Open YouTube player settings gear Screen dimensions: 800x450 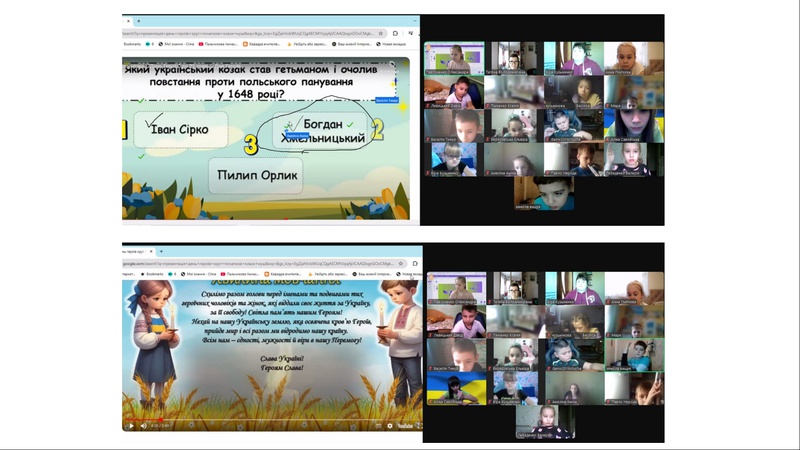click(390, 426)
